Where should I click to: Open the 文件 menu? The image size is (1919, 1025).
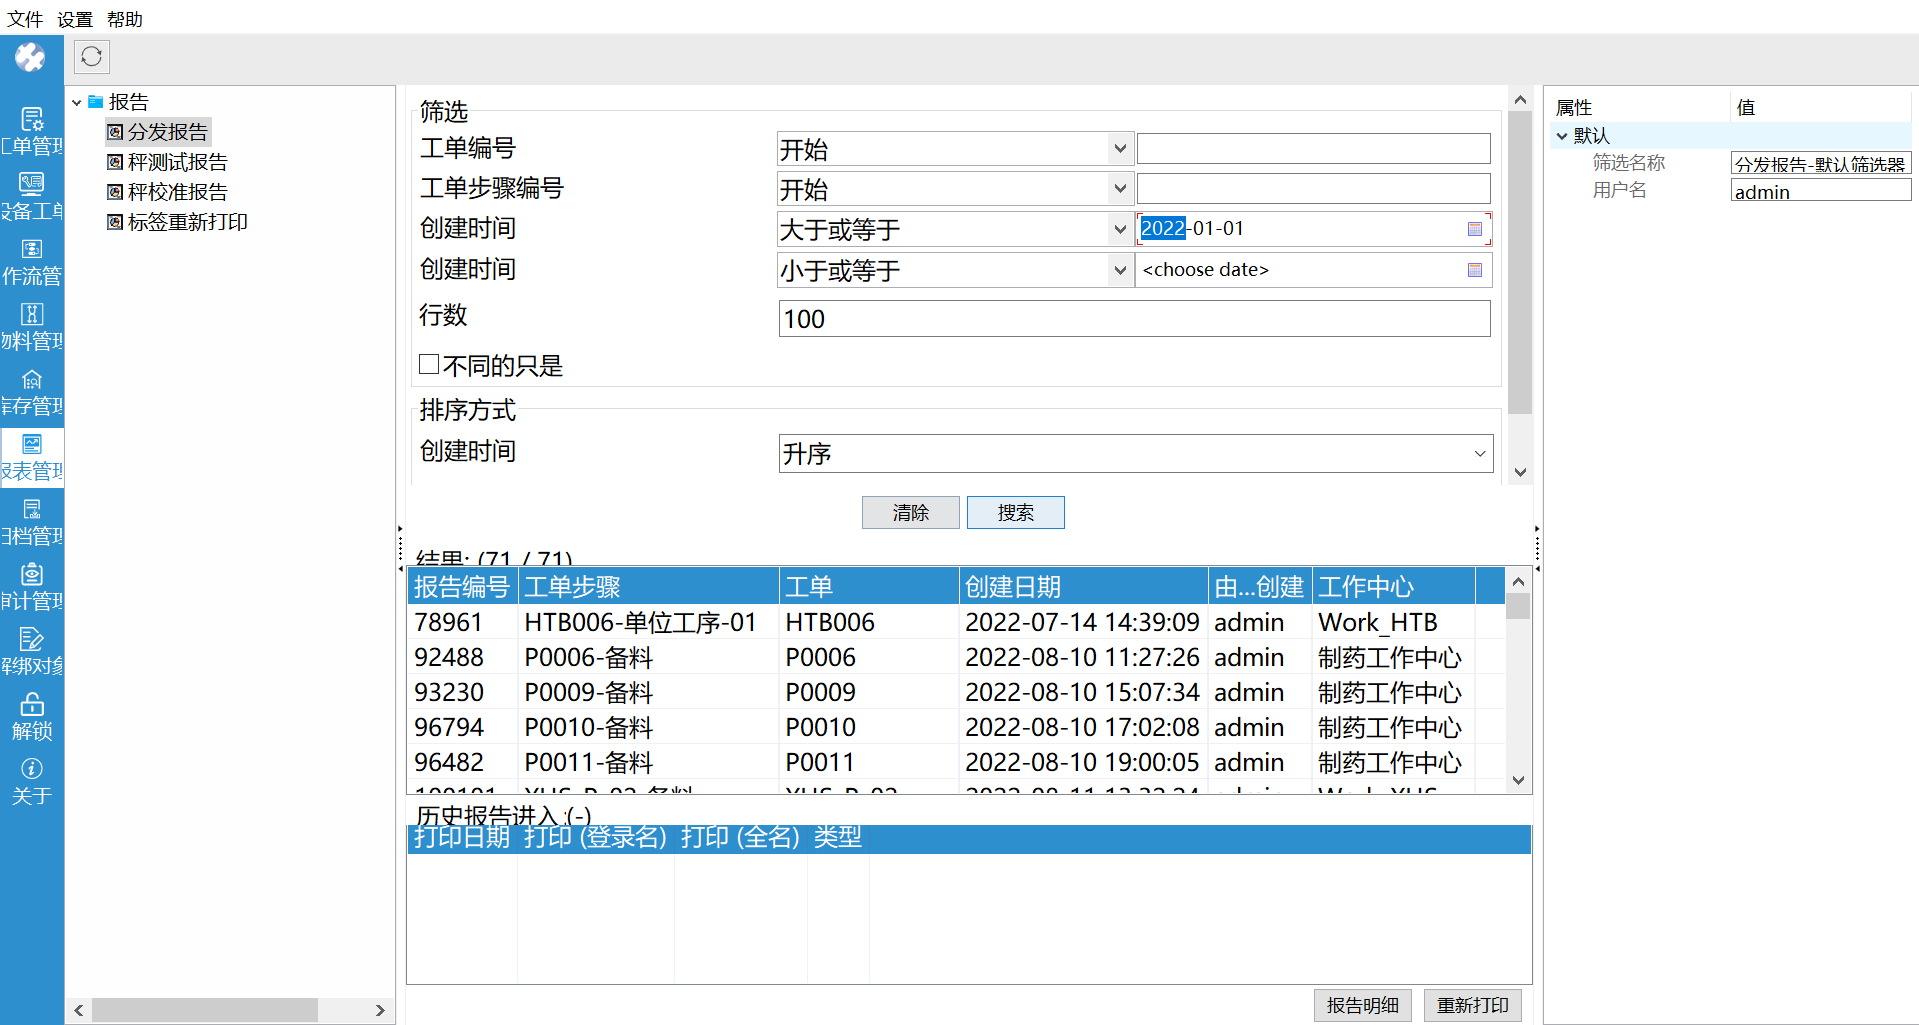pos(25,19)
